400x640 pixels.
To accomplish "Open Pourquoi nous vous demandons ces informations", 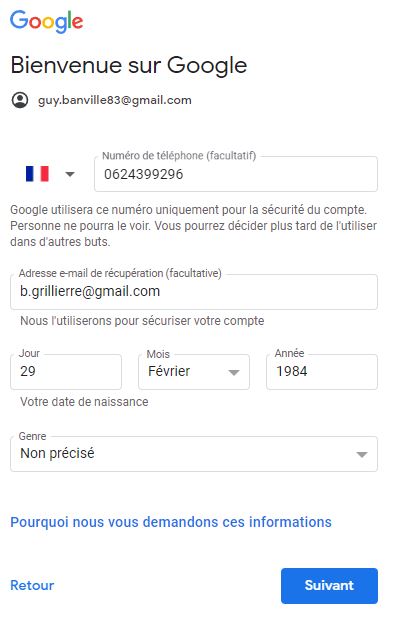I will [x=171, y=522].
